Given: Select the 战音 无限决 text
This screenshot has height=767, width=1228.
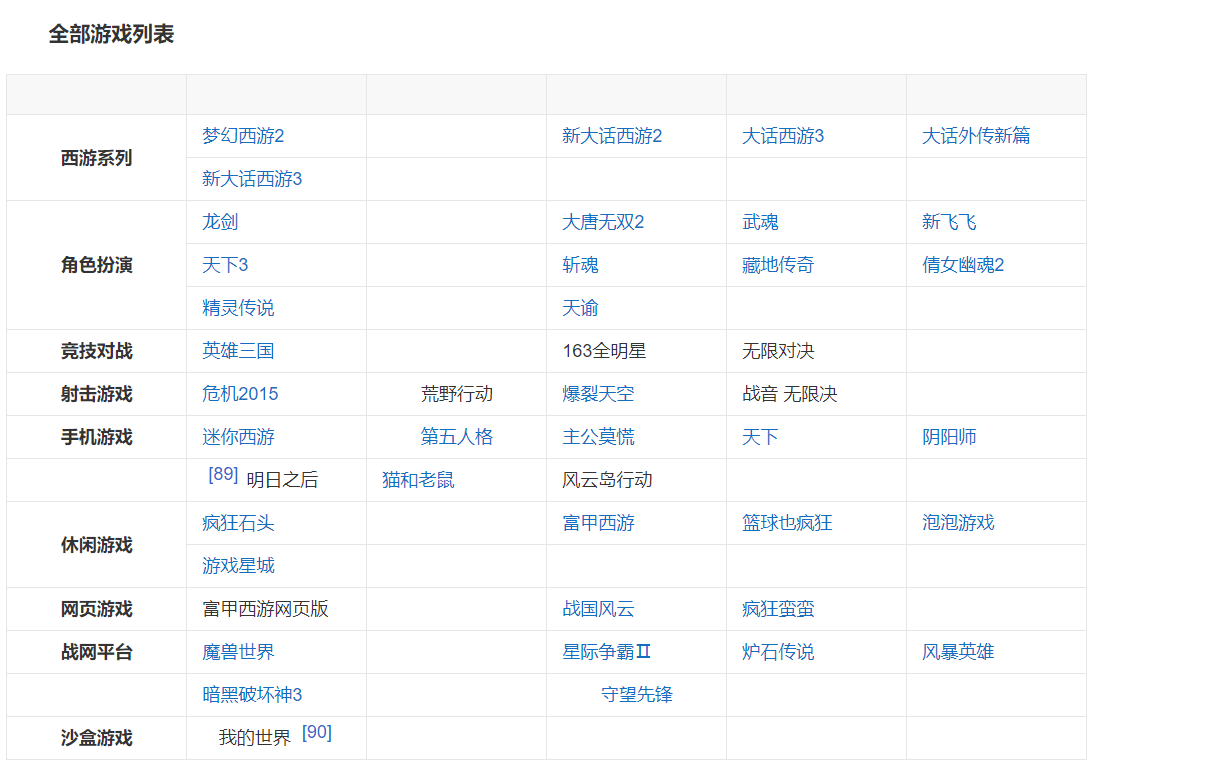Looking at the screenshot, I should coord(790,394).
